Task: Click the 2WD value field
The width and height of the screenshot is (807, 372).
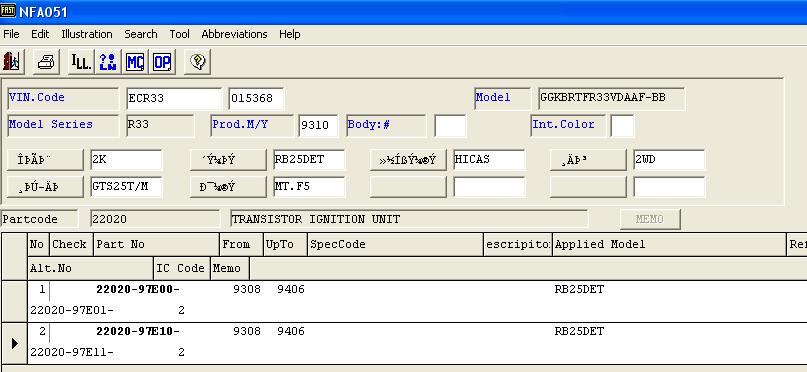Action: tap(669, 160)
